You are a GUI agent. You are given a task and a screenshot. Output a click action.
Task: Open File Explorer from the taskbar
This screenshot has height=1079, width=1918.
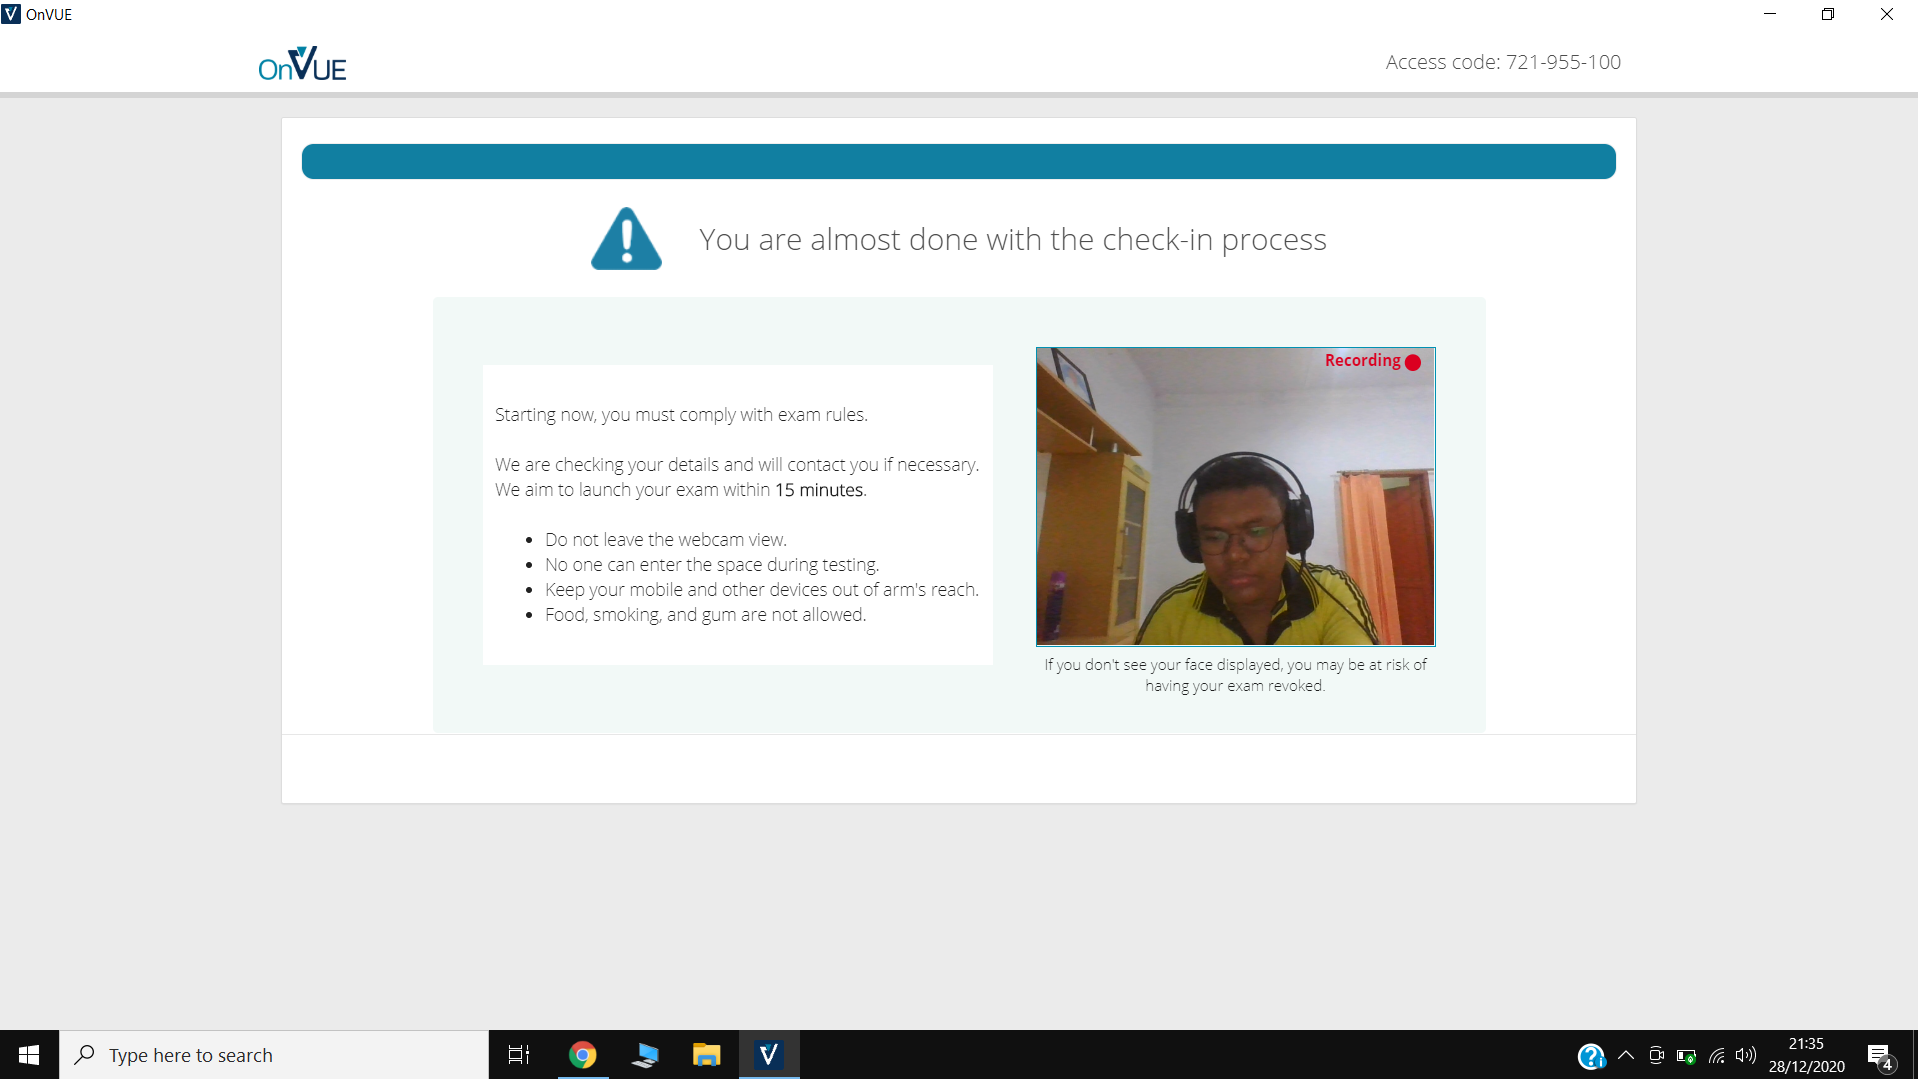coord(707,1055)
